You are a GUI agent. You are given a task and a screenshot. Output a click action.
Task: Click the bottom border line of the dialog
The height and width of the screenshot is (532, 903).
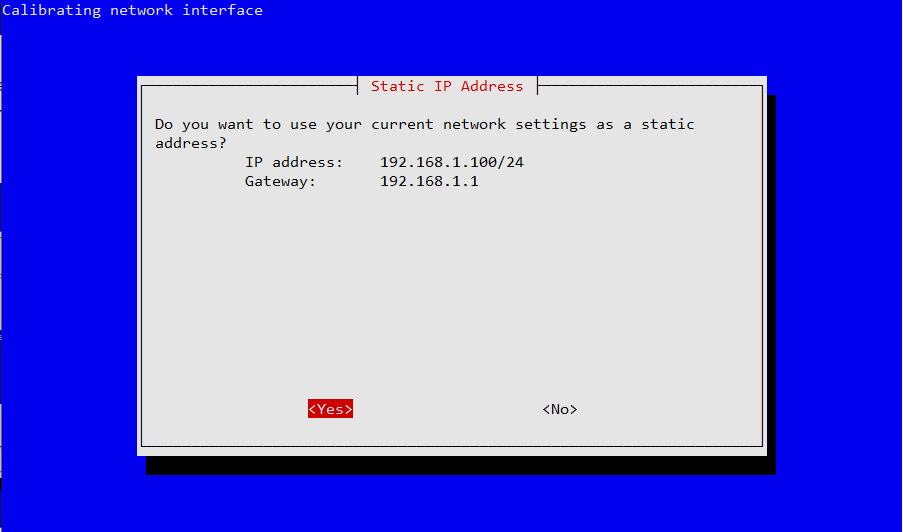450,446
